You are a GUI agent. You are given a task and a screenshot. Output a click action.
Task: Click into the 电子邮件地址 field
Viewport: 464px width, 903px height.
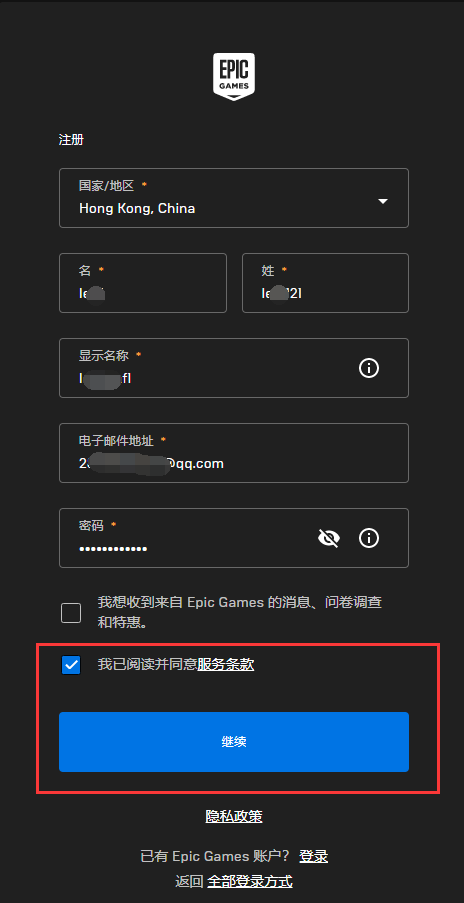pos(234,453)
